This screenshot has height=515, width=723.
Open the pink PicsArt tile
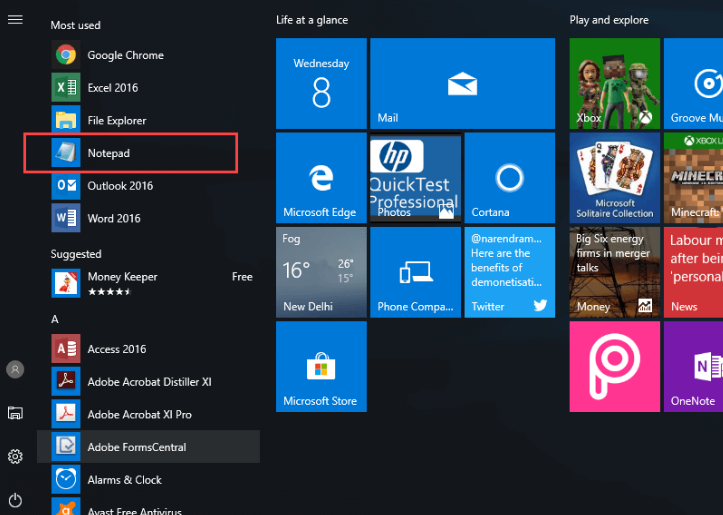(x=615, y=367)
